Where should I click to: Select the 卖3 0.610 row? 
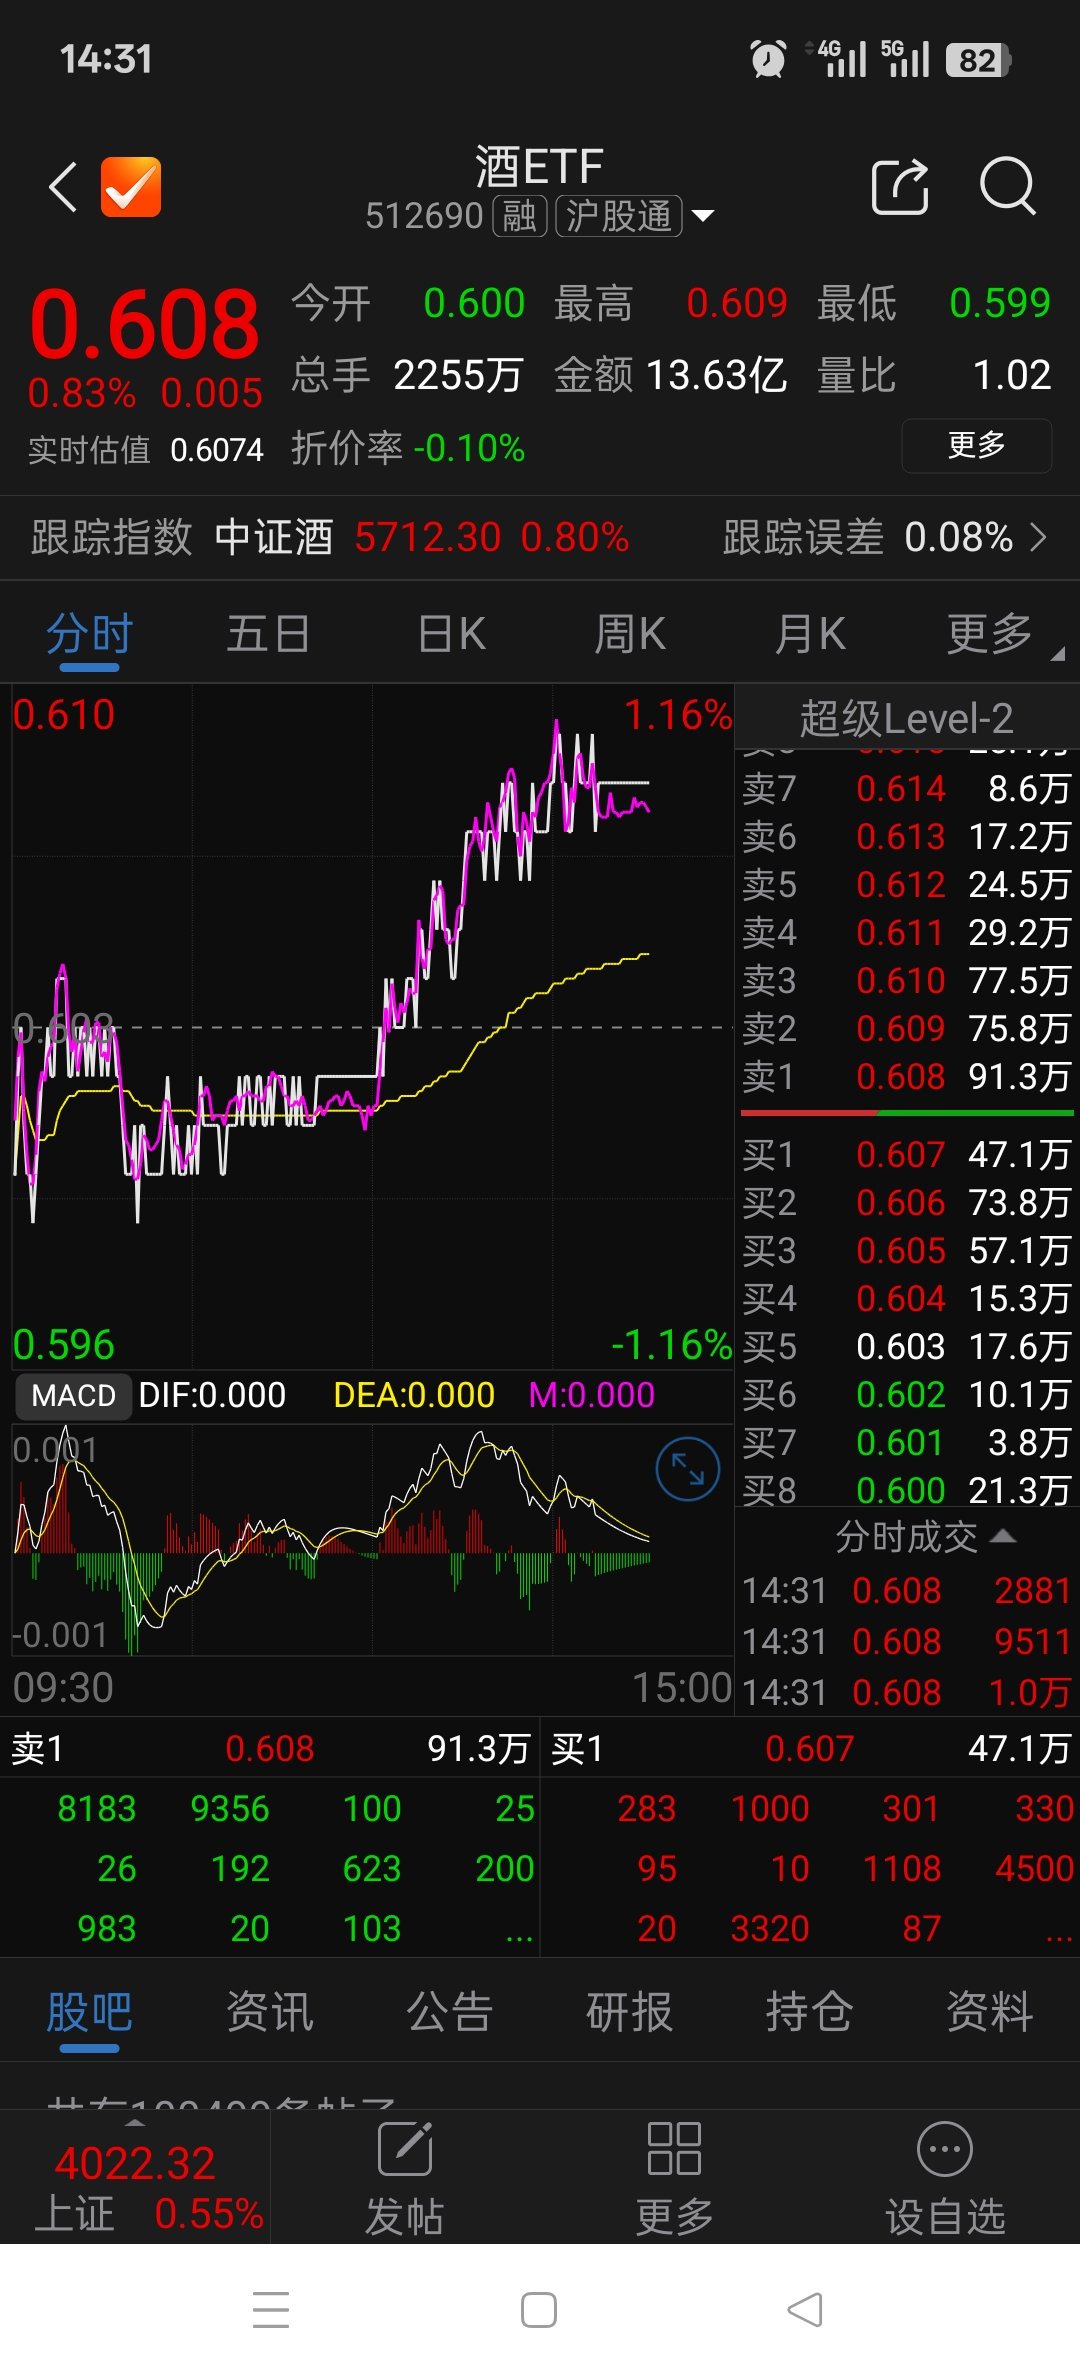907,980
